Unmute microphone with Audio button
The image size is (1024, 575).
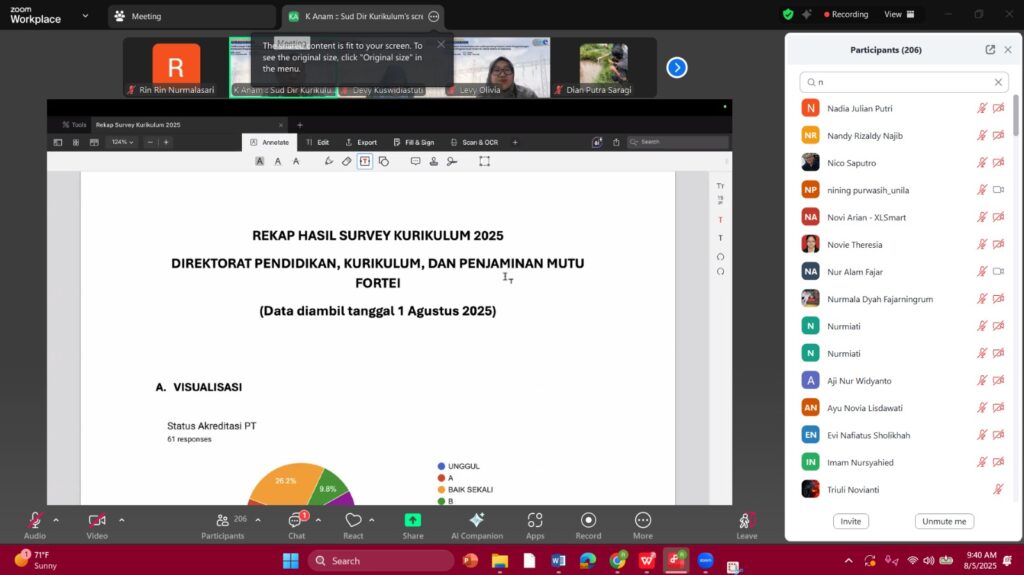click(35, 525)
